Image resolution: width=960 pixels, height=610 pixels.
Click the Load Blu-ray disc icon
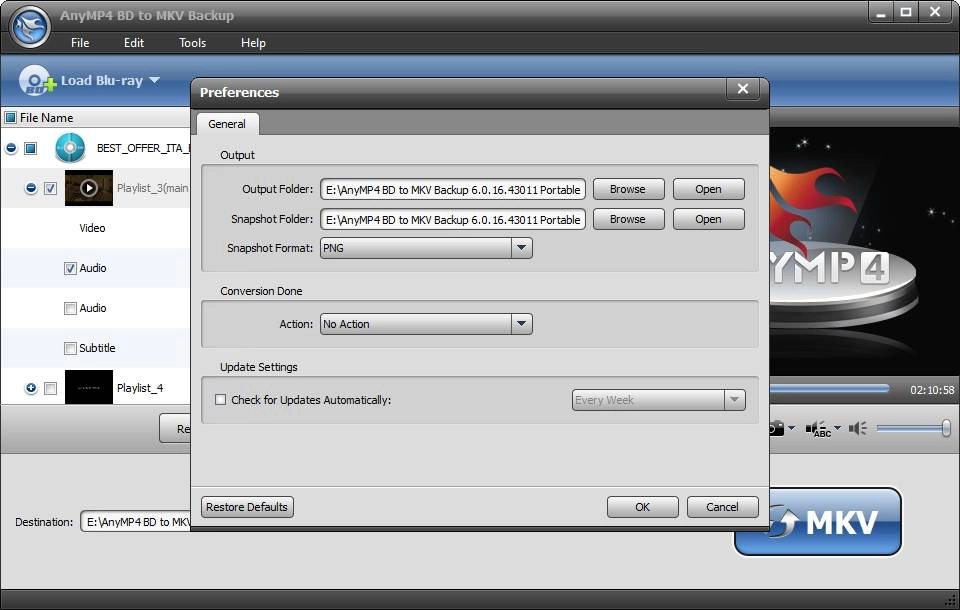click(37, 80)
